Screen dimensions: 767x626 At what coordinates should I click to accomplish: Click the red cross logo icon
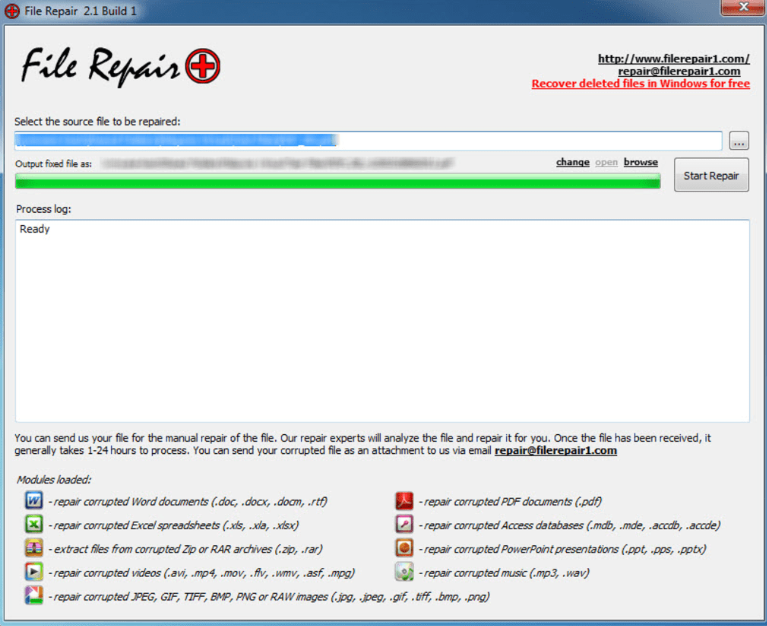(x=203, y=66)
